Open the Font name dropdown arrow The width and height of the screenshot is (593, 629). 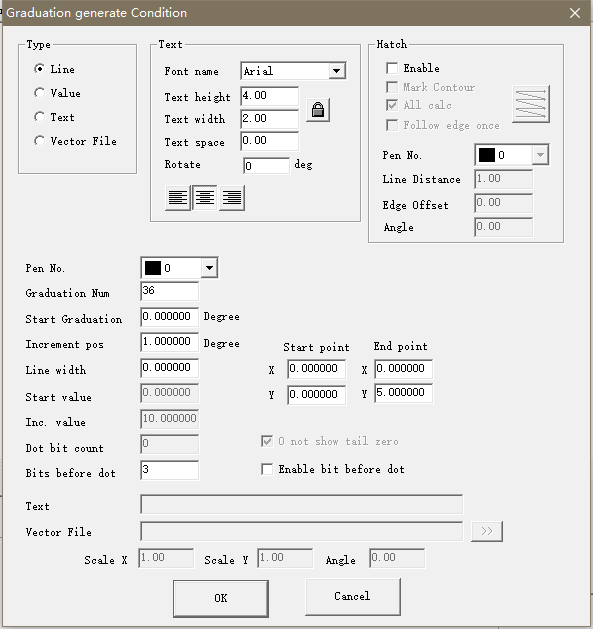point(337,71)
